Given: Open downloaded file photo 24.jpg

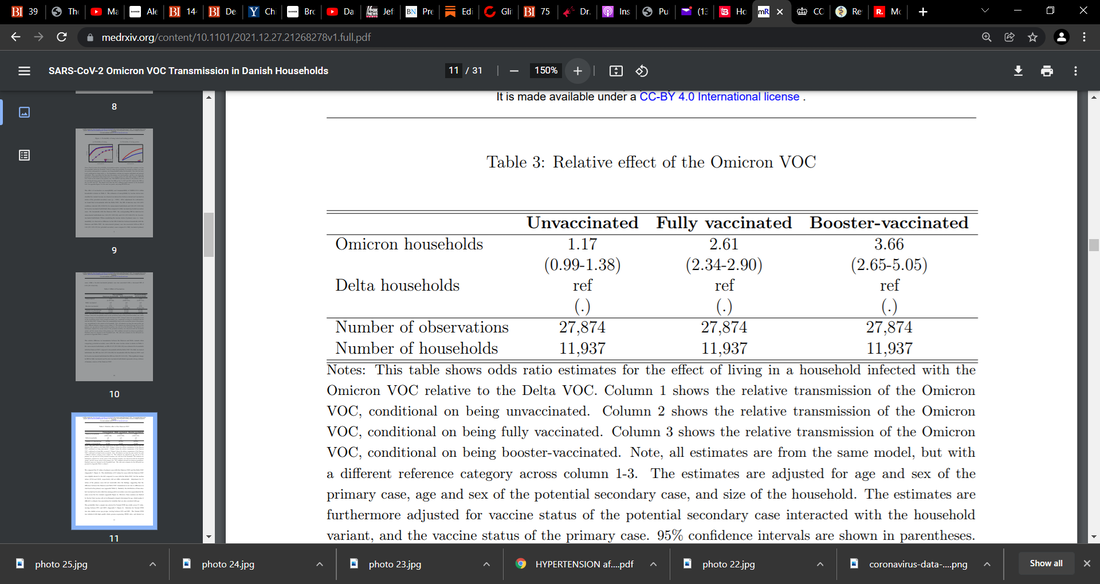Looking at the screenshot, I should (x=228, y=564).
